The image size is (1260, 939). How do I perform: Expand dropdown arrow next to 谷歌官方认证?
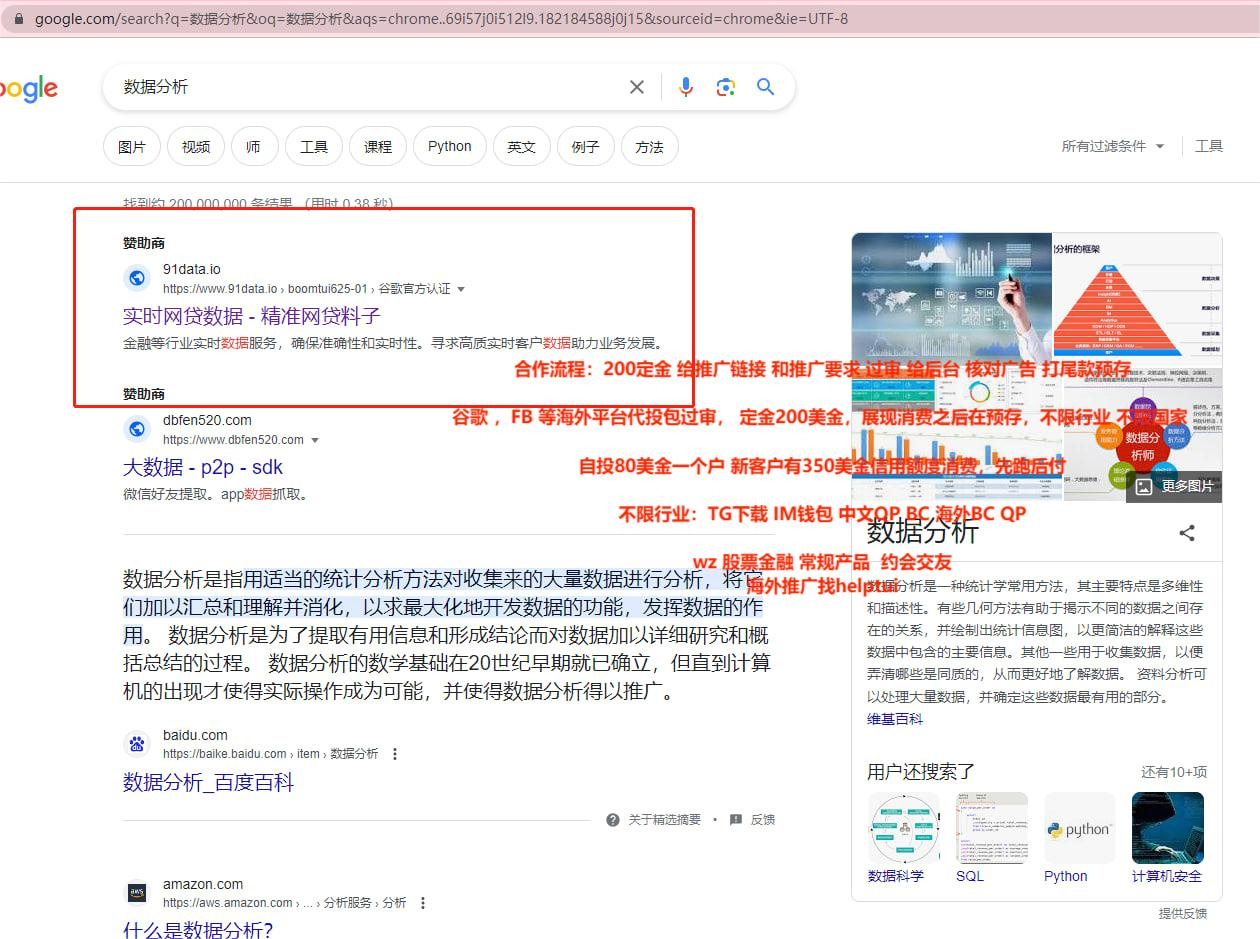[461, 290]
